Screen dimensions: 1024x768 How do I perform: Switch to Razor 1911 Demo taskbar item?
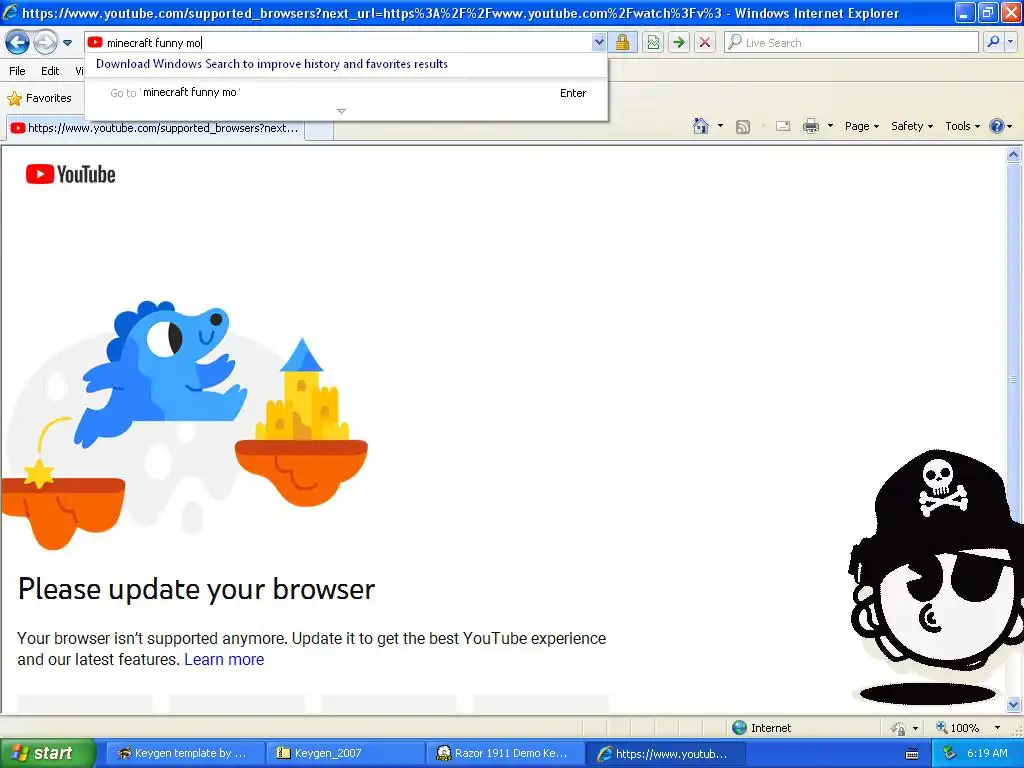point(505,754)
